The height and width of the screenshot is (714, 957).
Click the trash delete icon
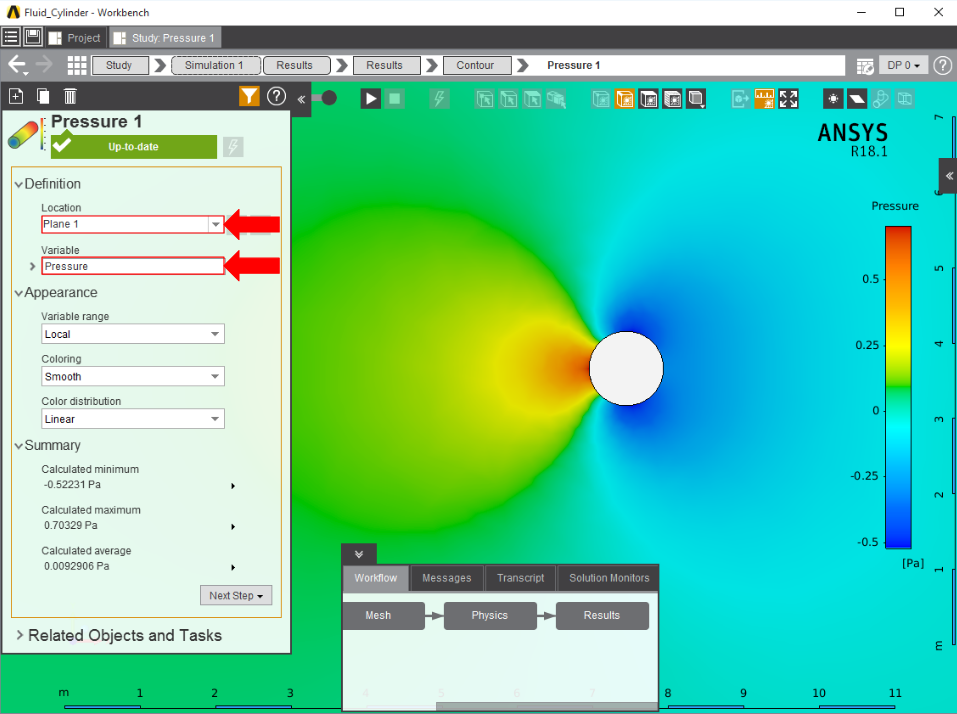pos(70,96)
